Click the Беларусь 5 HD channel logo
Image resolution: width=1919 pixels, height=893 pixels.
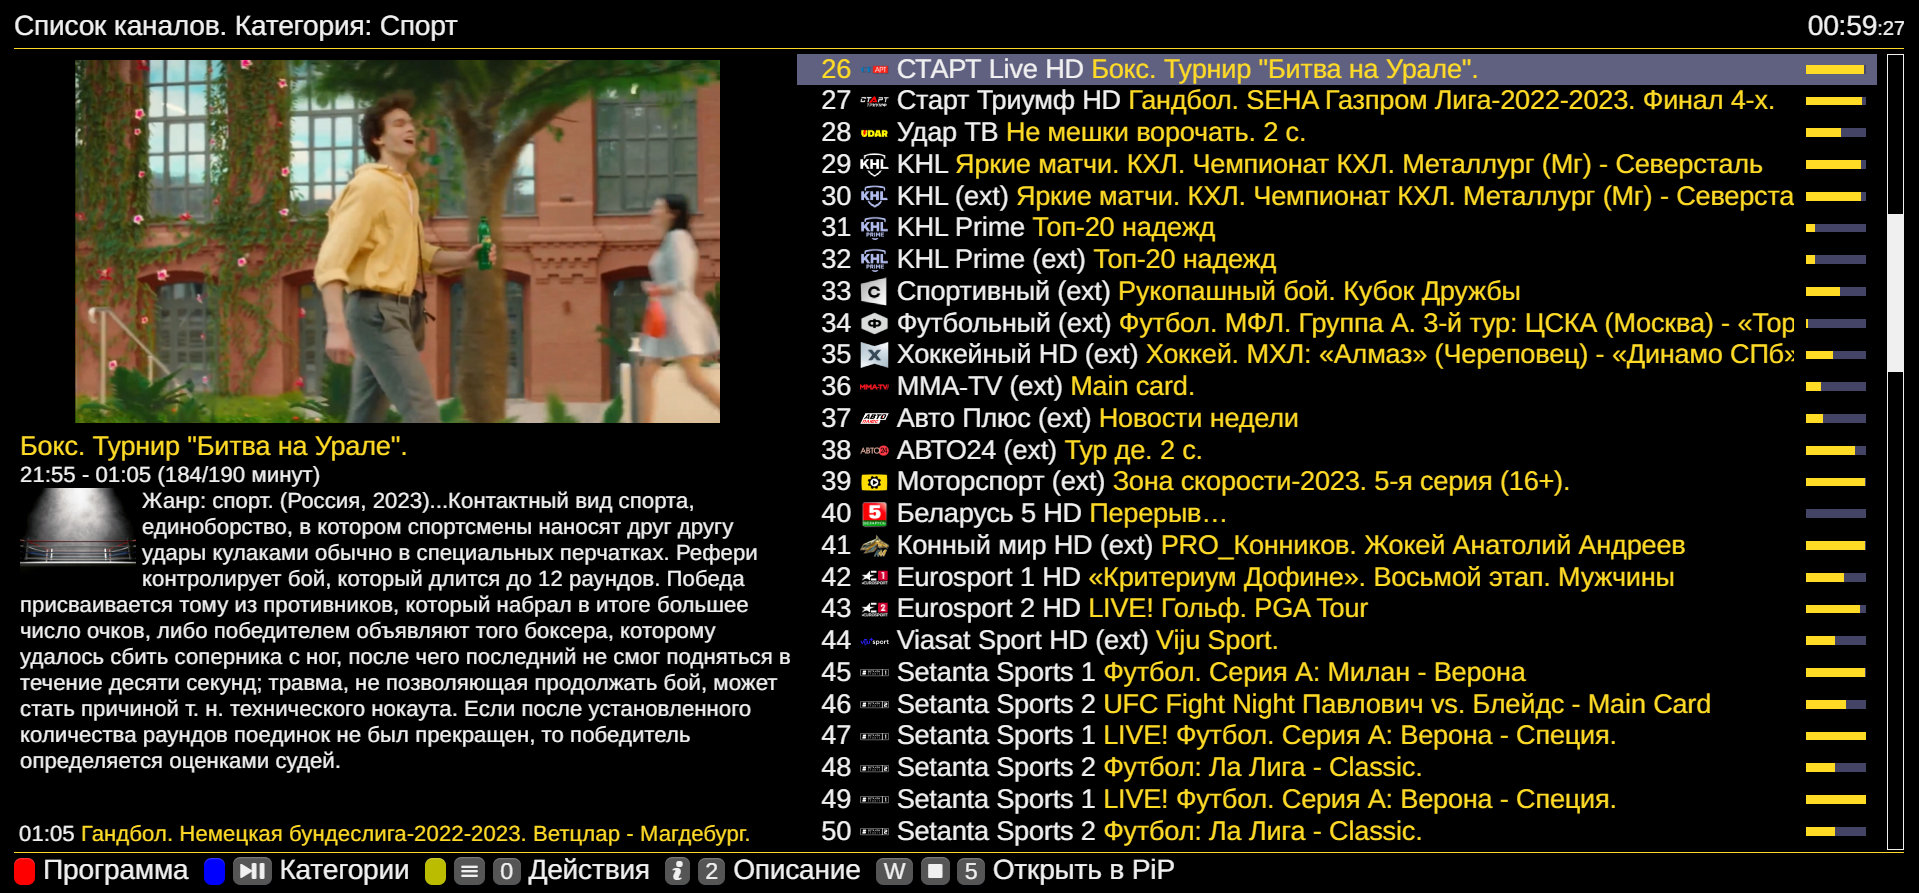[x=874, y=514]
